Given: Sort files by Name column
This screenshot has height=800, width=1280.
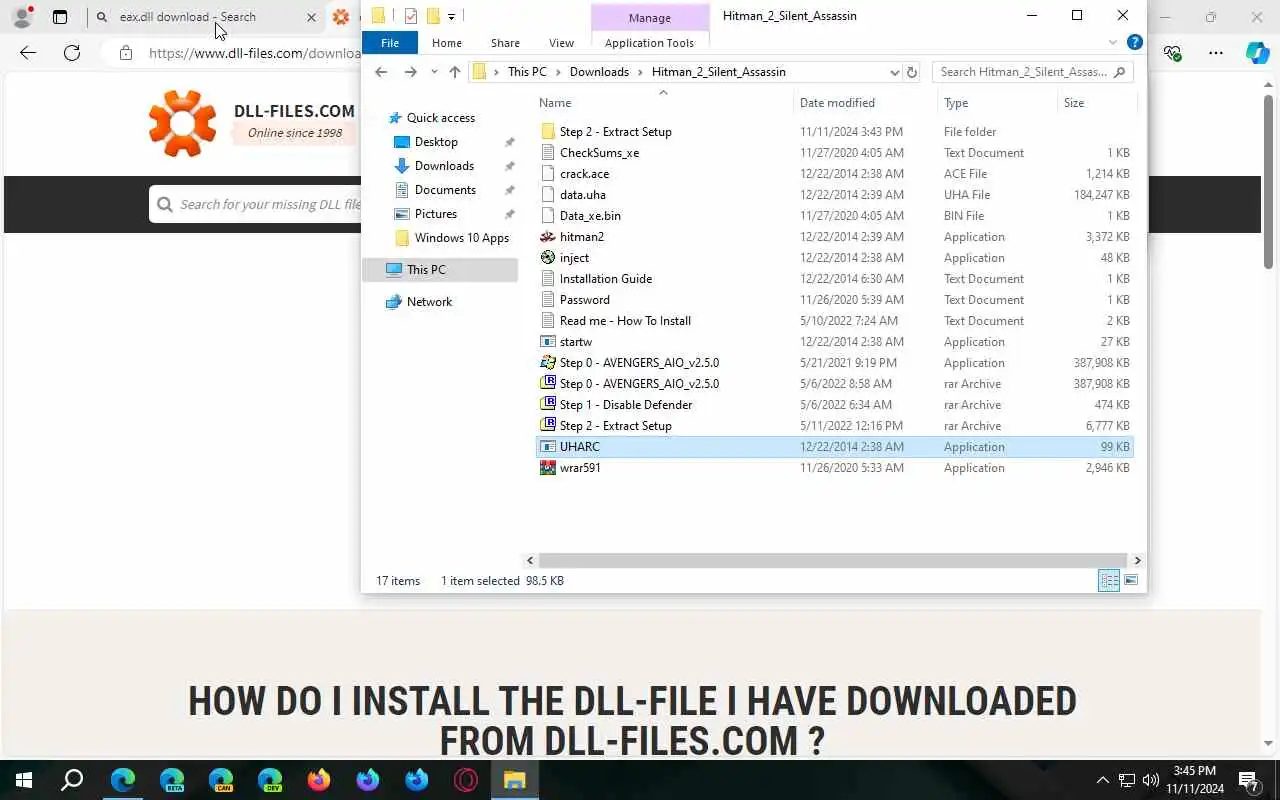Looking at the screenshot, I should click(x=663, y=103).
